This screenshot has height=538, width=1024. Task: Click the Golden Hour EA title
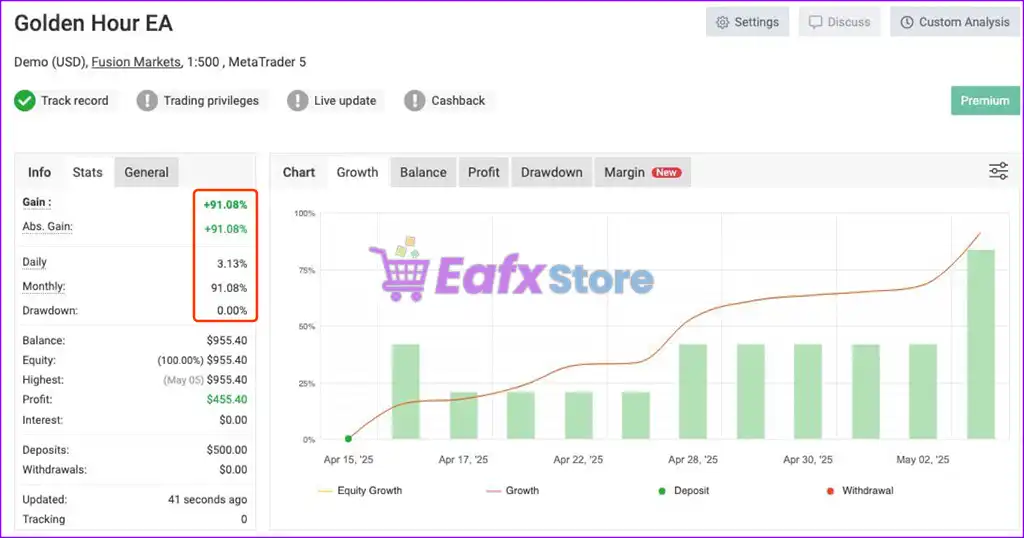click(x=93, y=24)
